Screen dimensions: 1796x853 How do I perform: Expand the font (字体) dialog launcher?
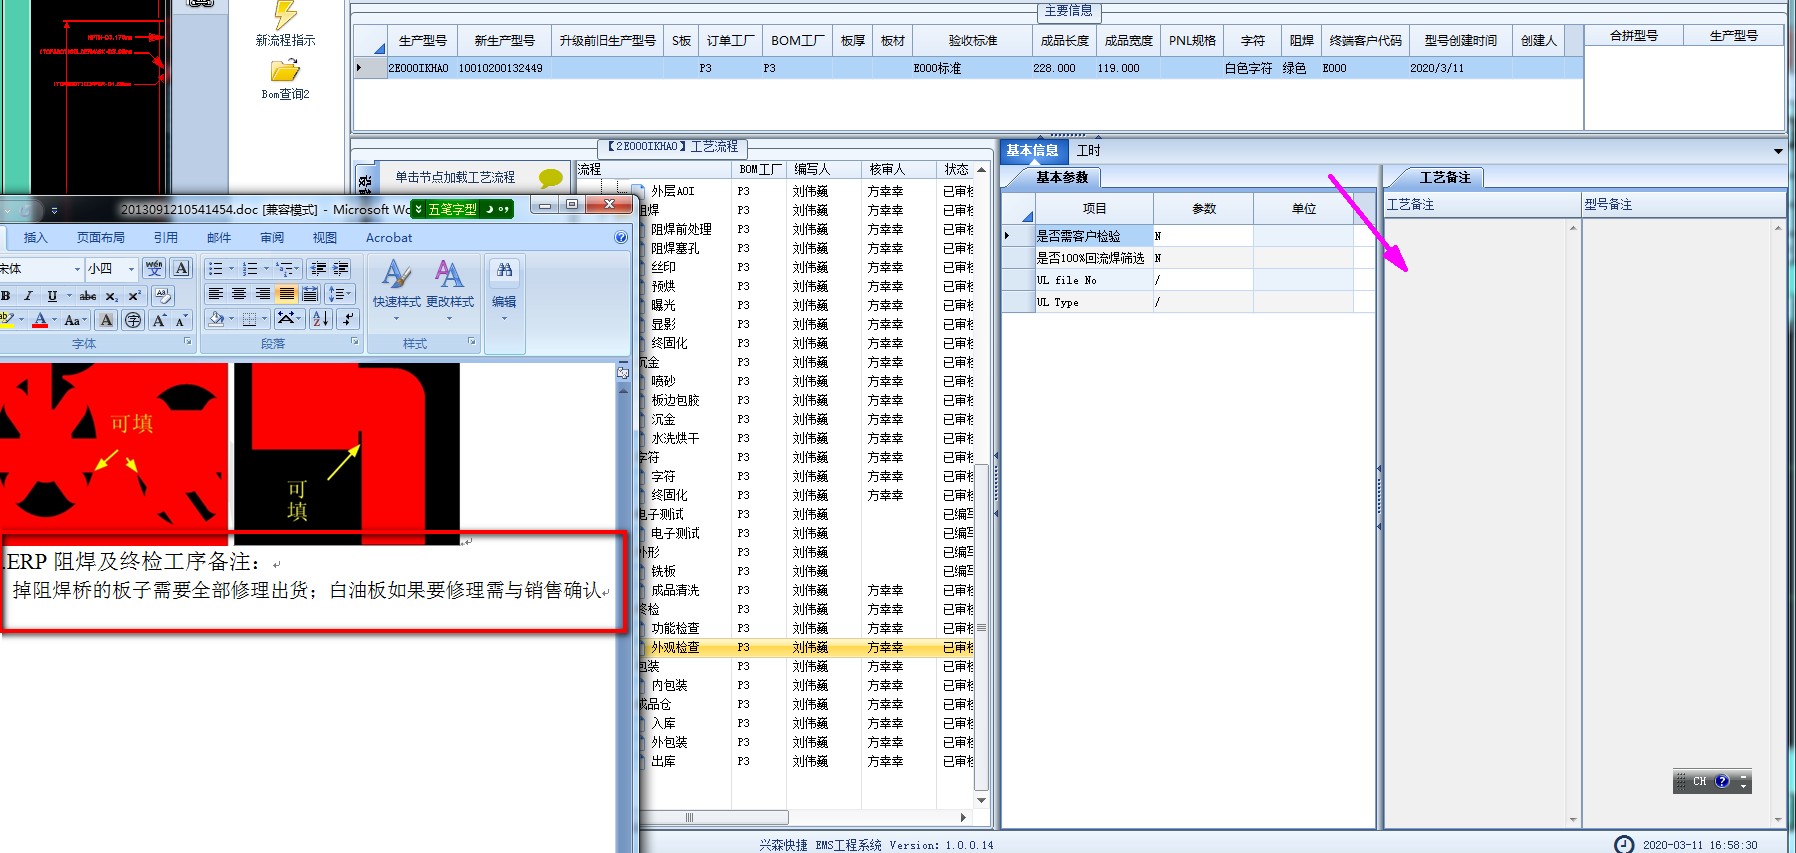click(x=187, y=342)
